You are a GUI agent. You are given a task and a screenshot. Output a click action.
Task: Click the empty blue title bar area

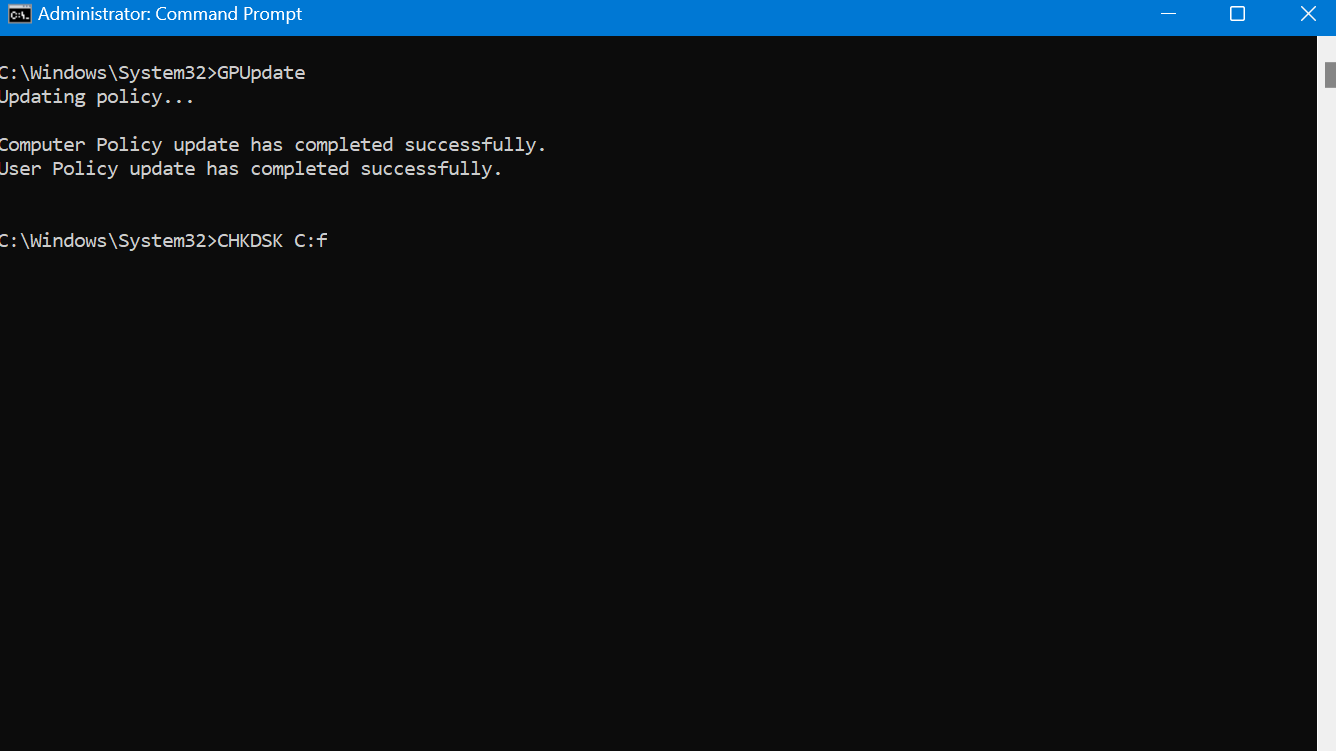tap(720, 14)
